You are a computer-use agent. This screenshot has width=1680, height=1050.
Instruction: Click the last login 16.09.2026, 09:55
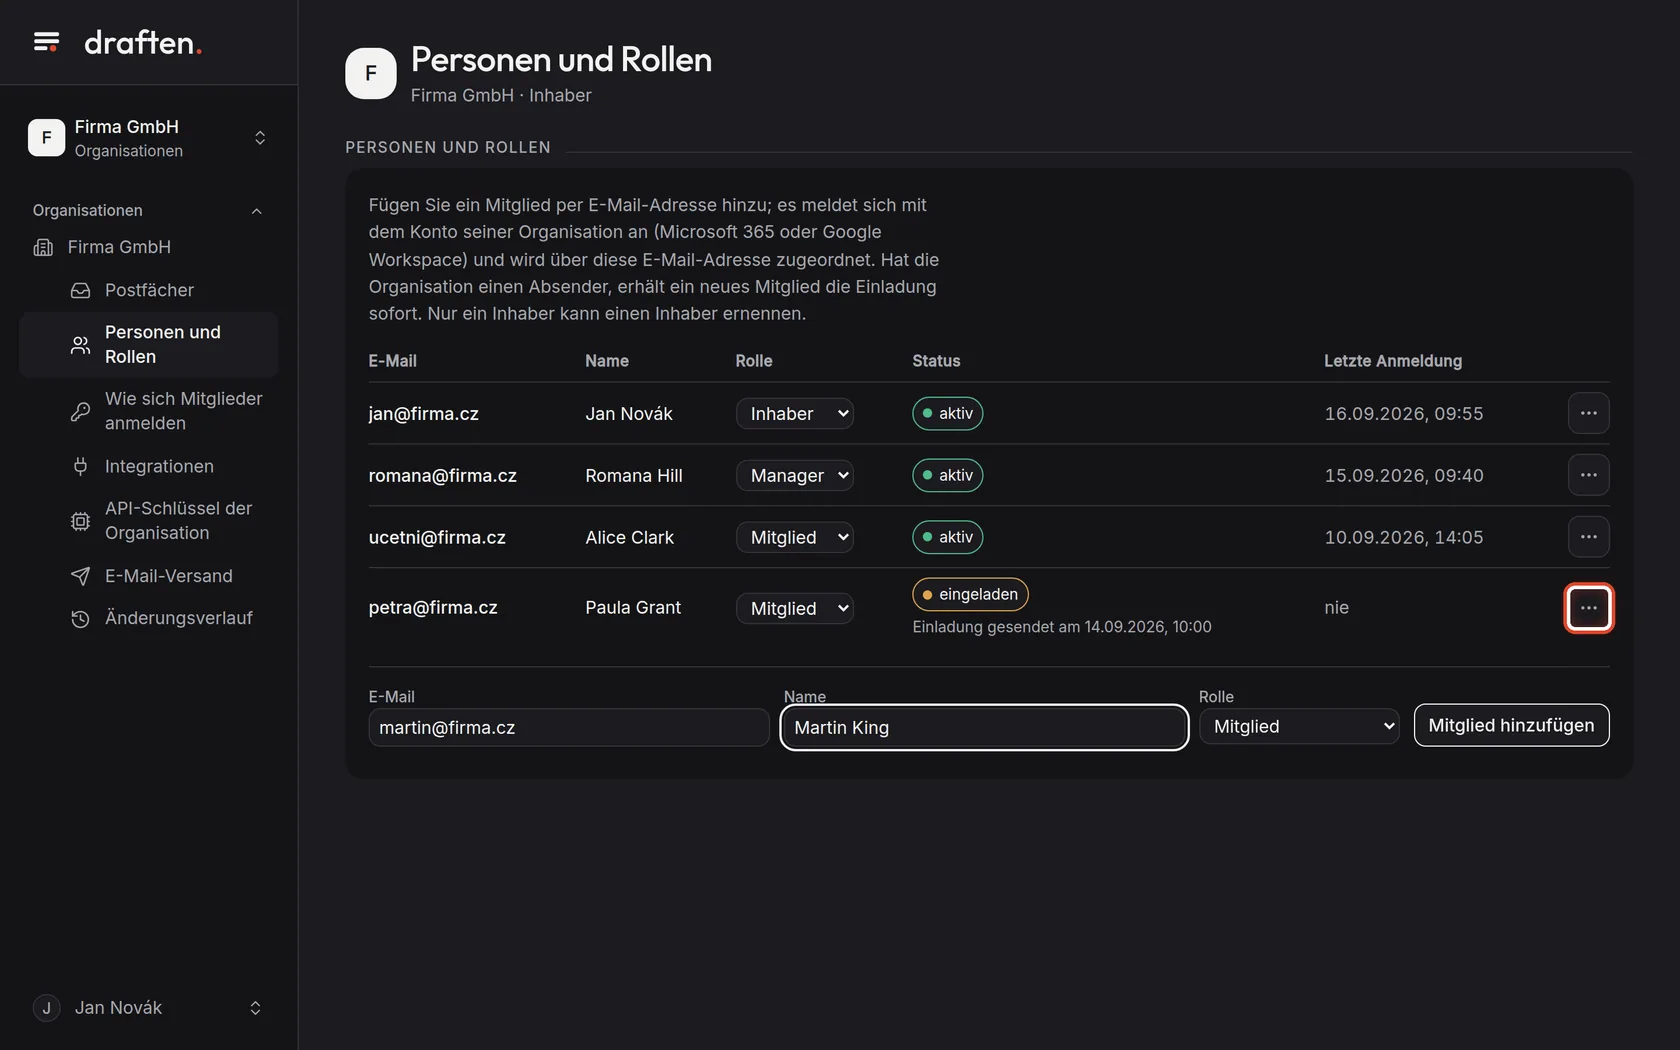click(x=1404, y=414)
